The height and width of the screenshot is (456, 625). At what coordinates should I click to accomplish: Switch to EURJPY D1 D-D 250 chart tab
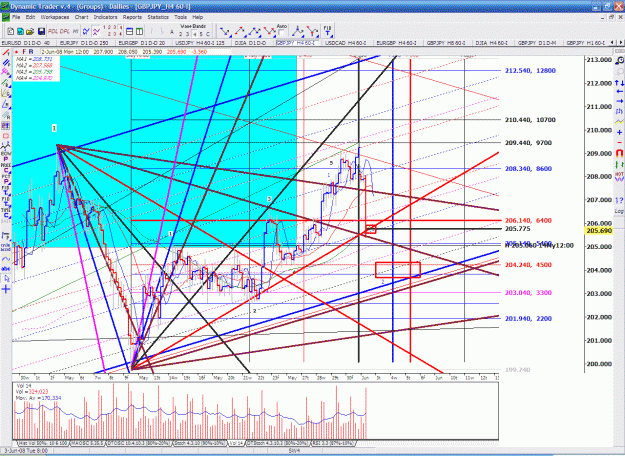85,43
